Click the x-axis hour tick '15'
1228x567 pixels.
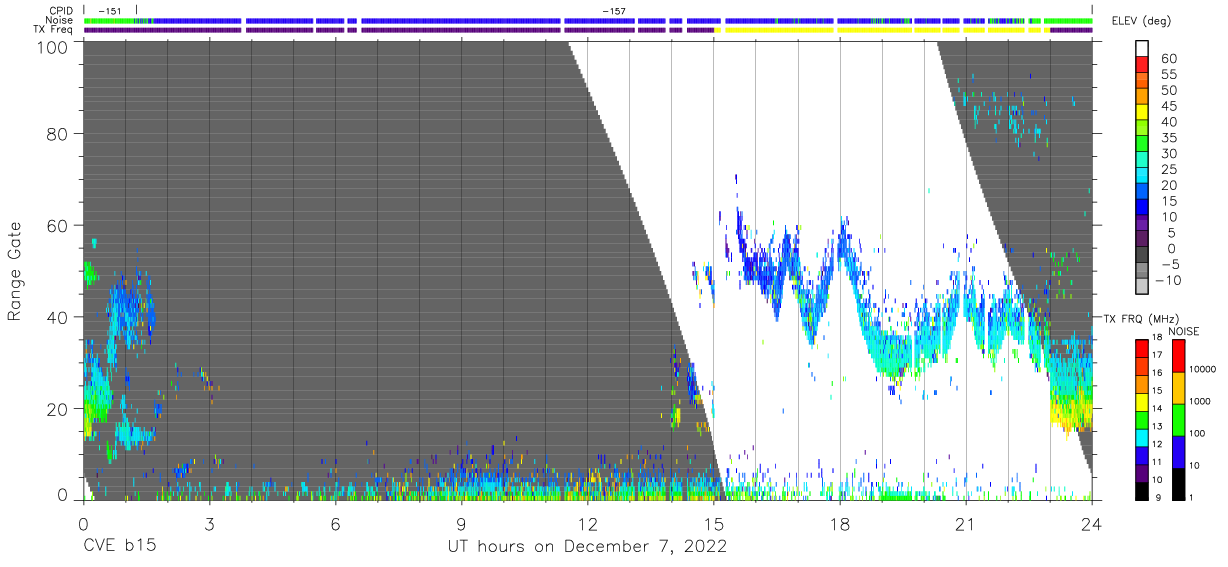tap(713, 524)
